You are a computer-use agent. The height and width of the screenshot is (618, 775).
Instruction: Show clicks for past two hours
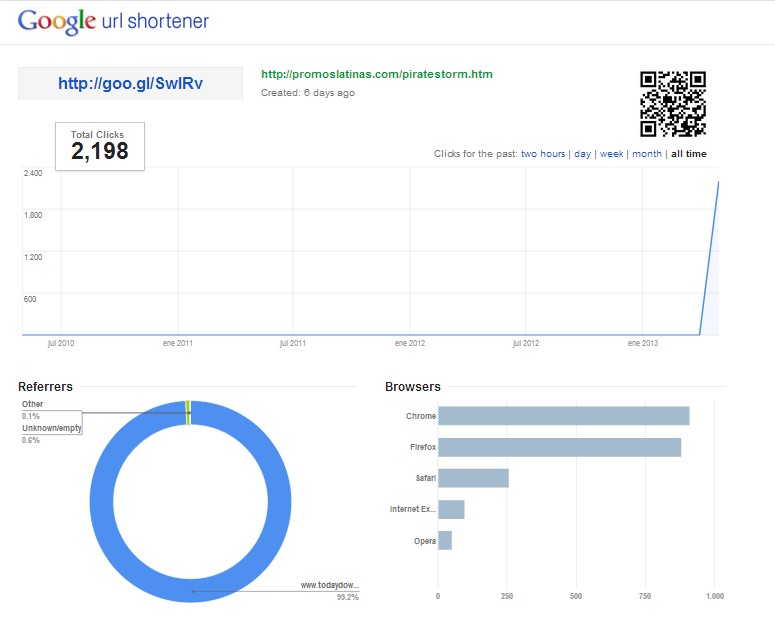(543, 154)
